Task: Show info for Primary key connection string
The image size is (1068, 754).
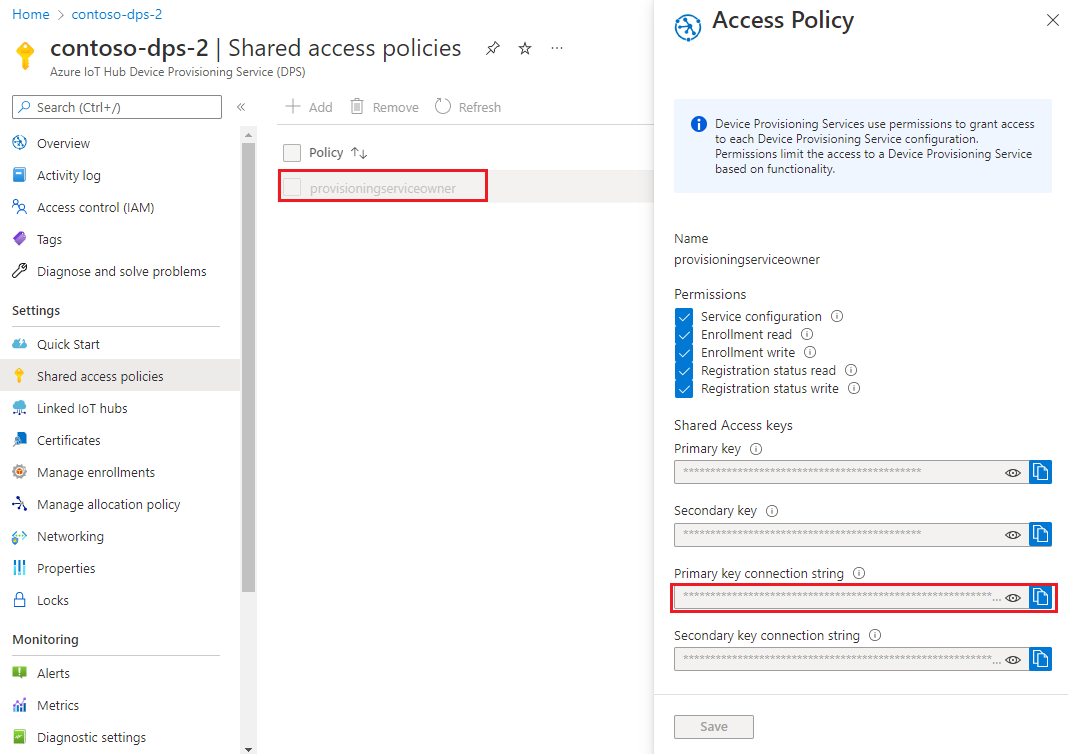Action: point(859,574)
